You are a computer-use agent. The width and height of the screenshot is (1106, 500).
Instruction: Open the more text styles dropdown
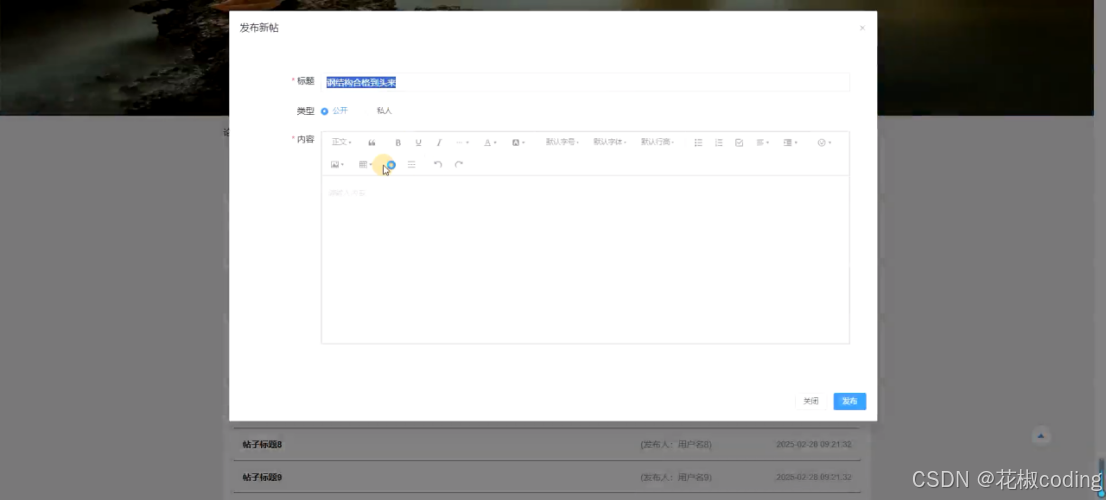coord(462,142)
